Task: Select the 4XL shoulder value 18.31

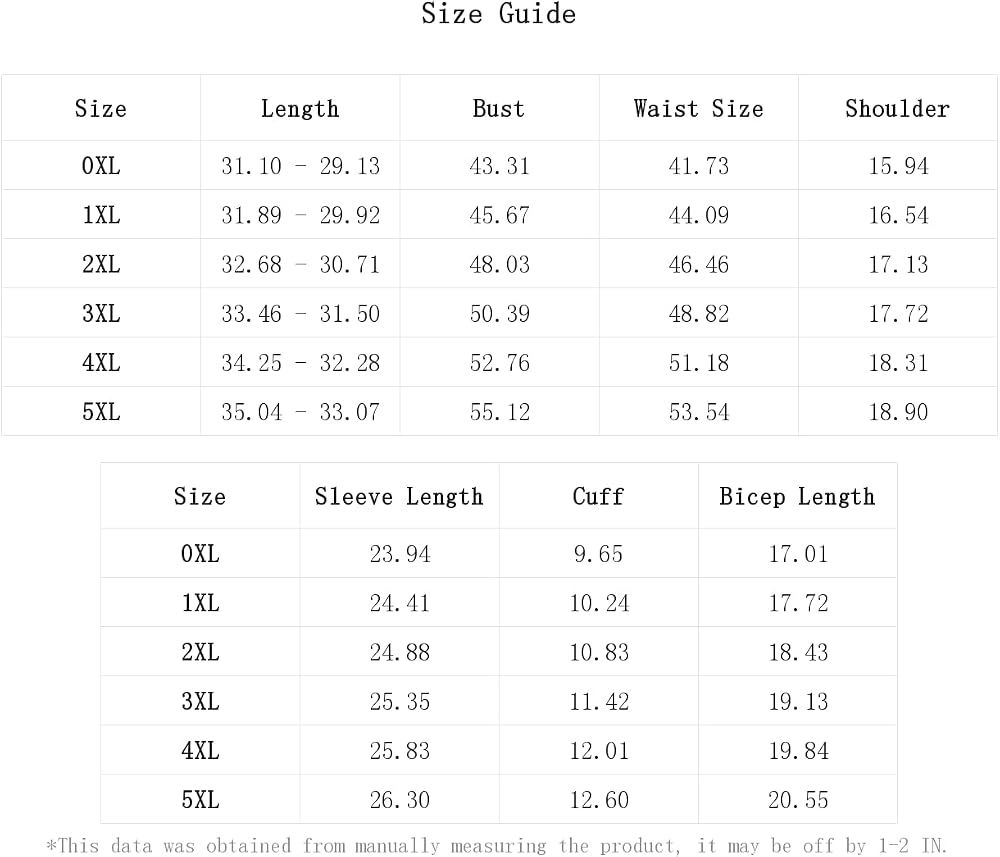Action: point(898,363)
